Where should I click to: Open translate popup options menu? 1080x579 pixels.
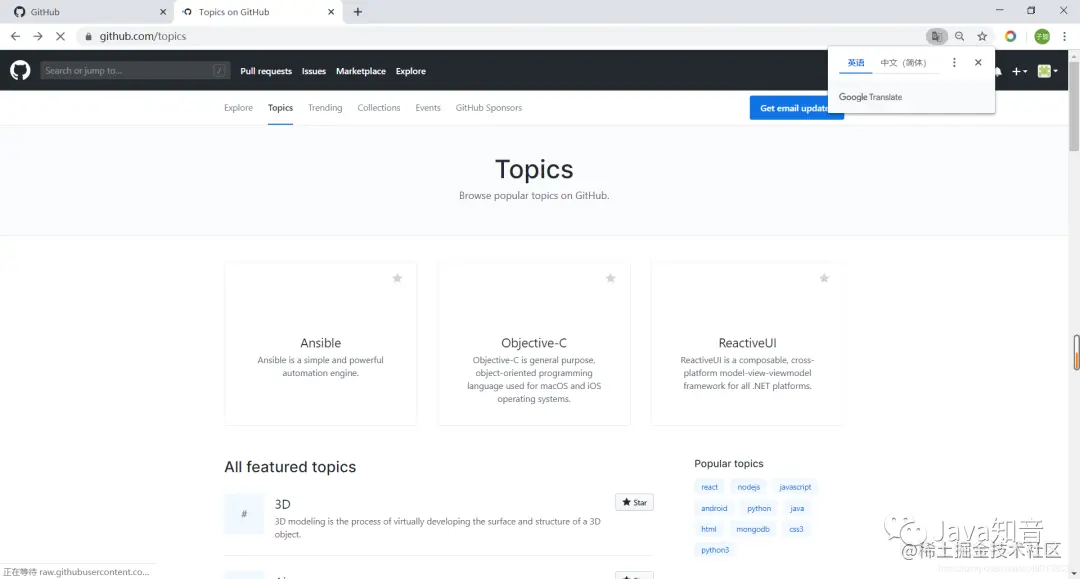(954, 63)
